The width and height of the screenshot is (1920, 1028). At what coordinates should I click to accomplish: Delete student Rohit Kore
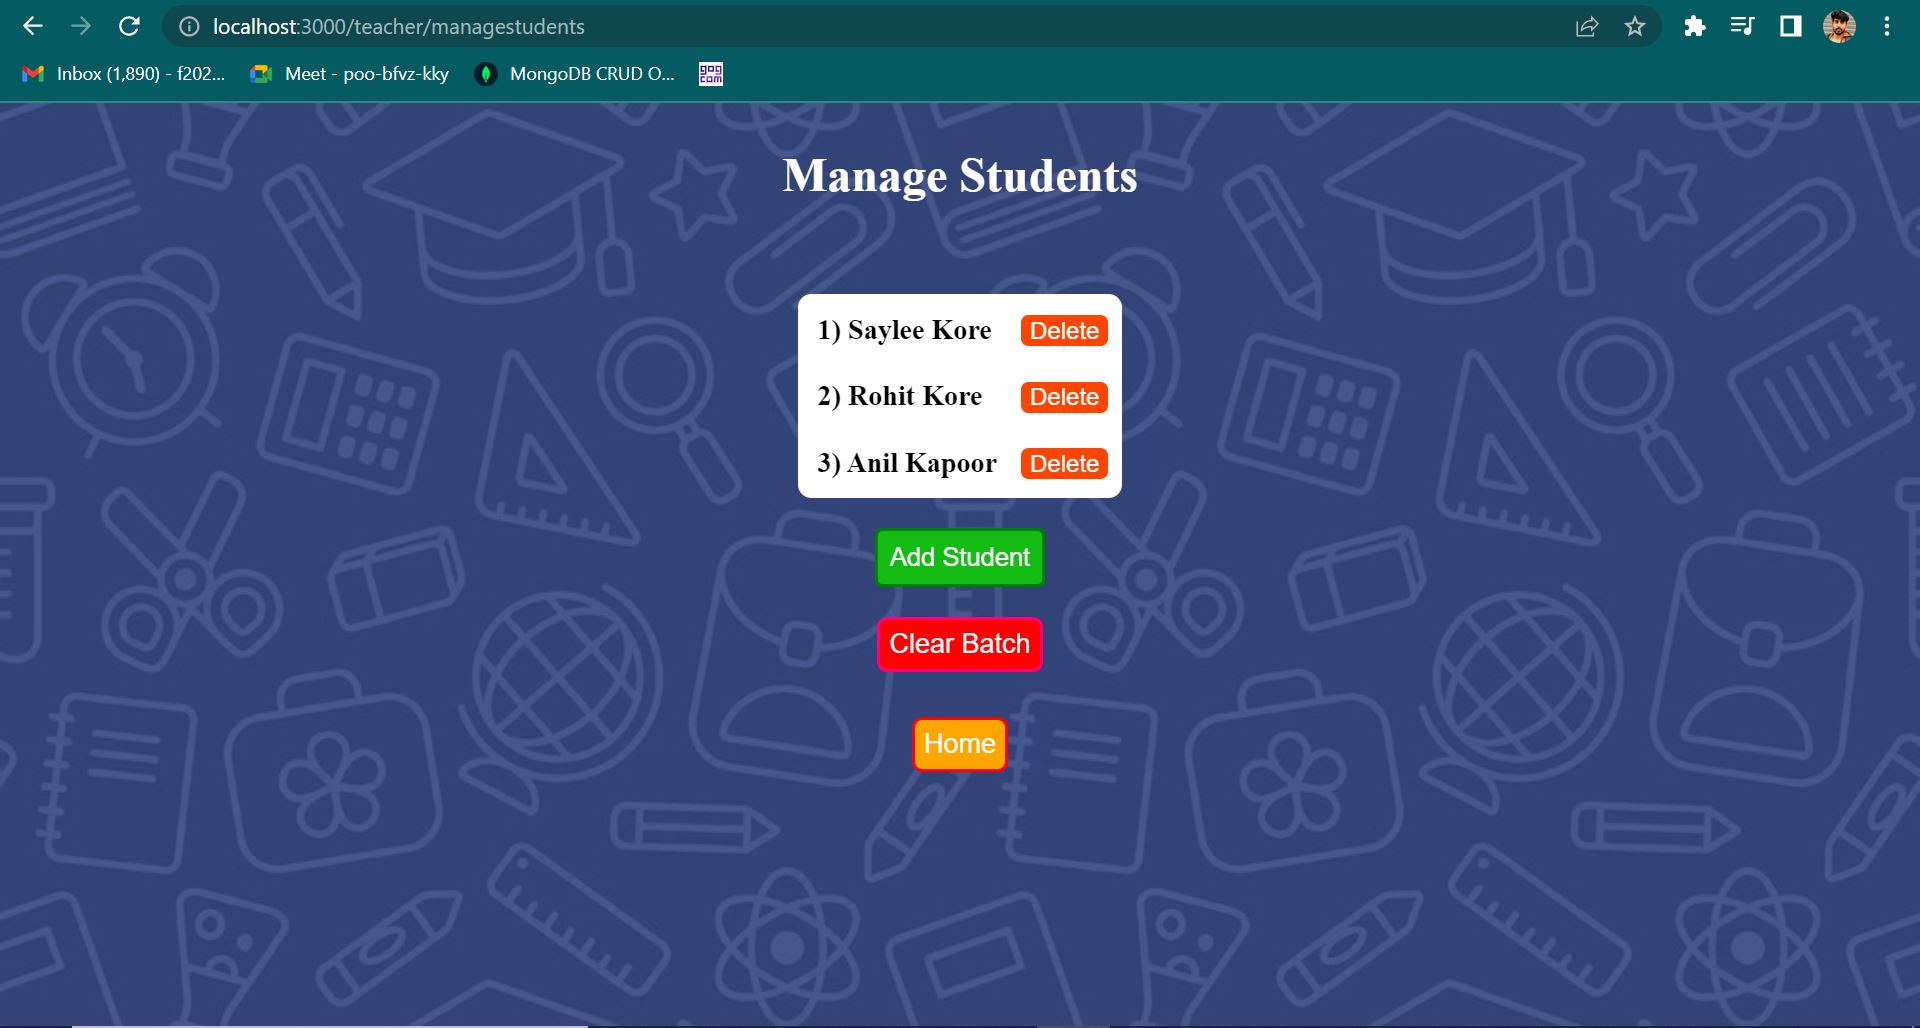click(1064, 397)
